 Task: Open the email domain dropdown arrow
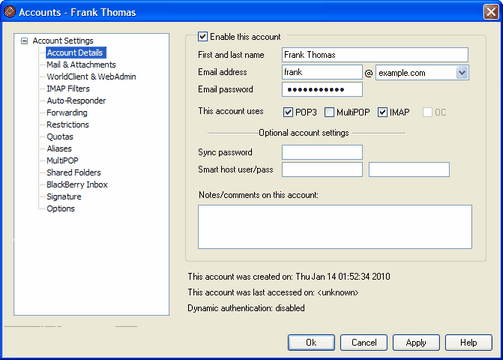[462, 73]
